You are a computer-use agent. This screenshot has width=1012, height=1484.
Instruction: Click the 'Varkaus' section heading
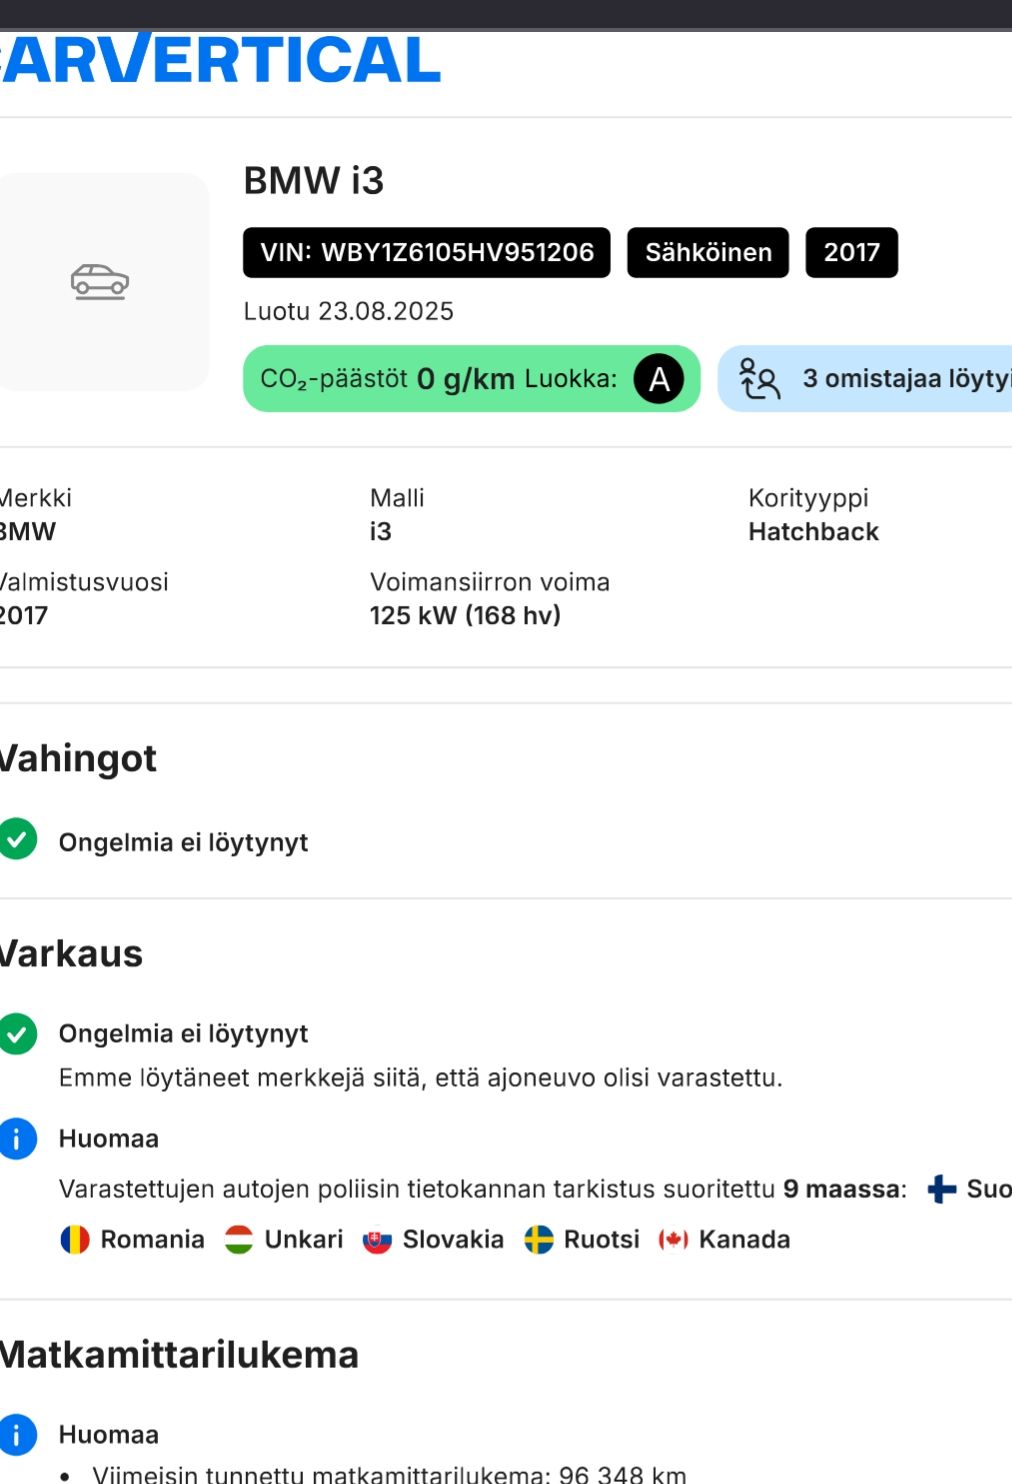pyautogui.click(x=71, y=953)
